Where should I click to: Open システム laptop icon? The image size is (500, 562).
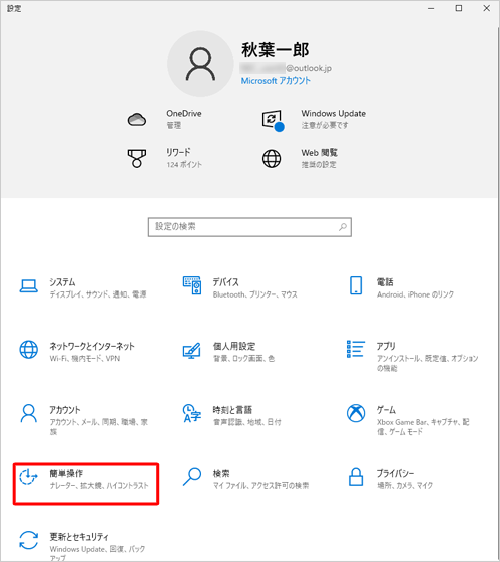29,286
